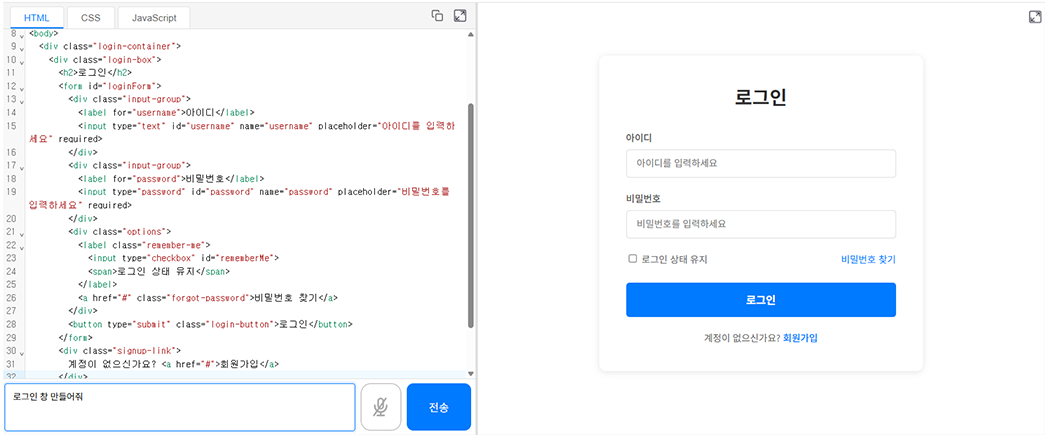1045x436 pixels.
Task: Click the copy code icon
Action: 437,16
